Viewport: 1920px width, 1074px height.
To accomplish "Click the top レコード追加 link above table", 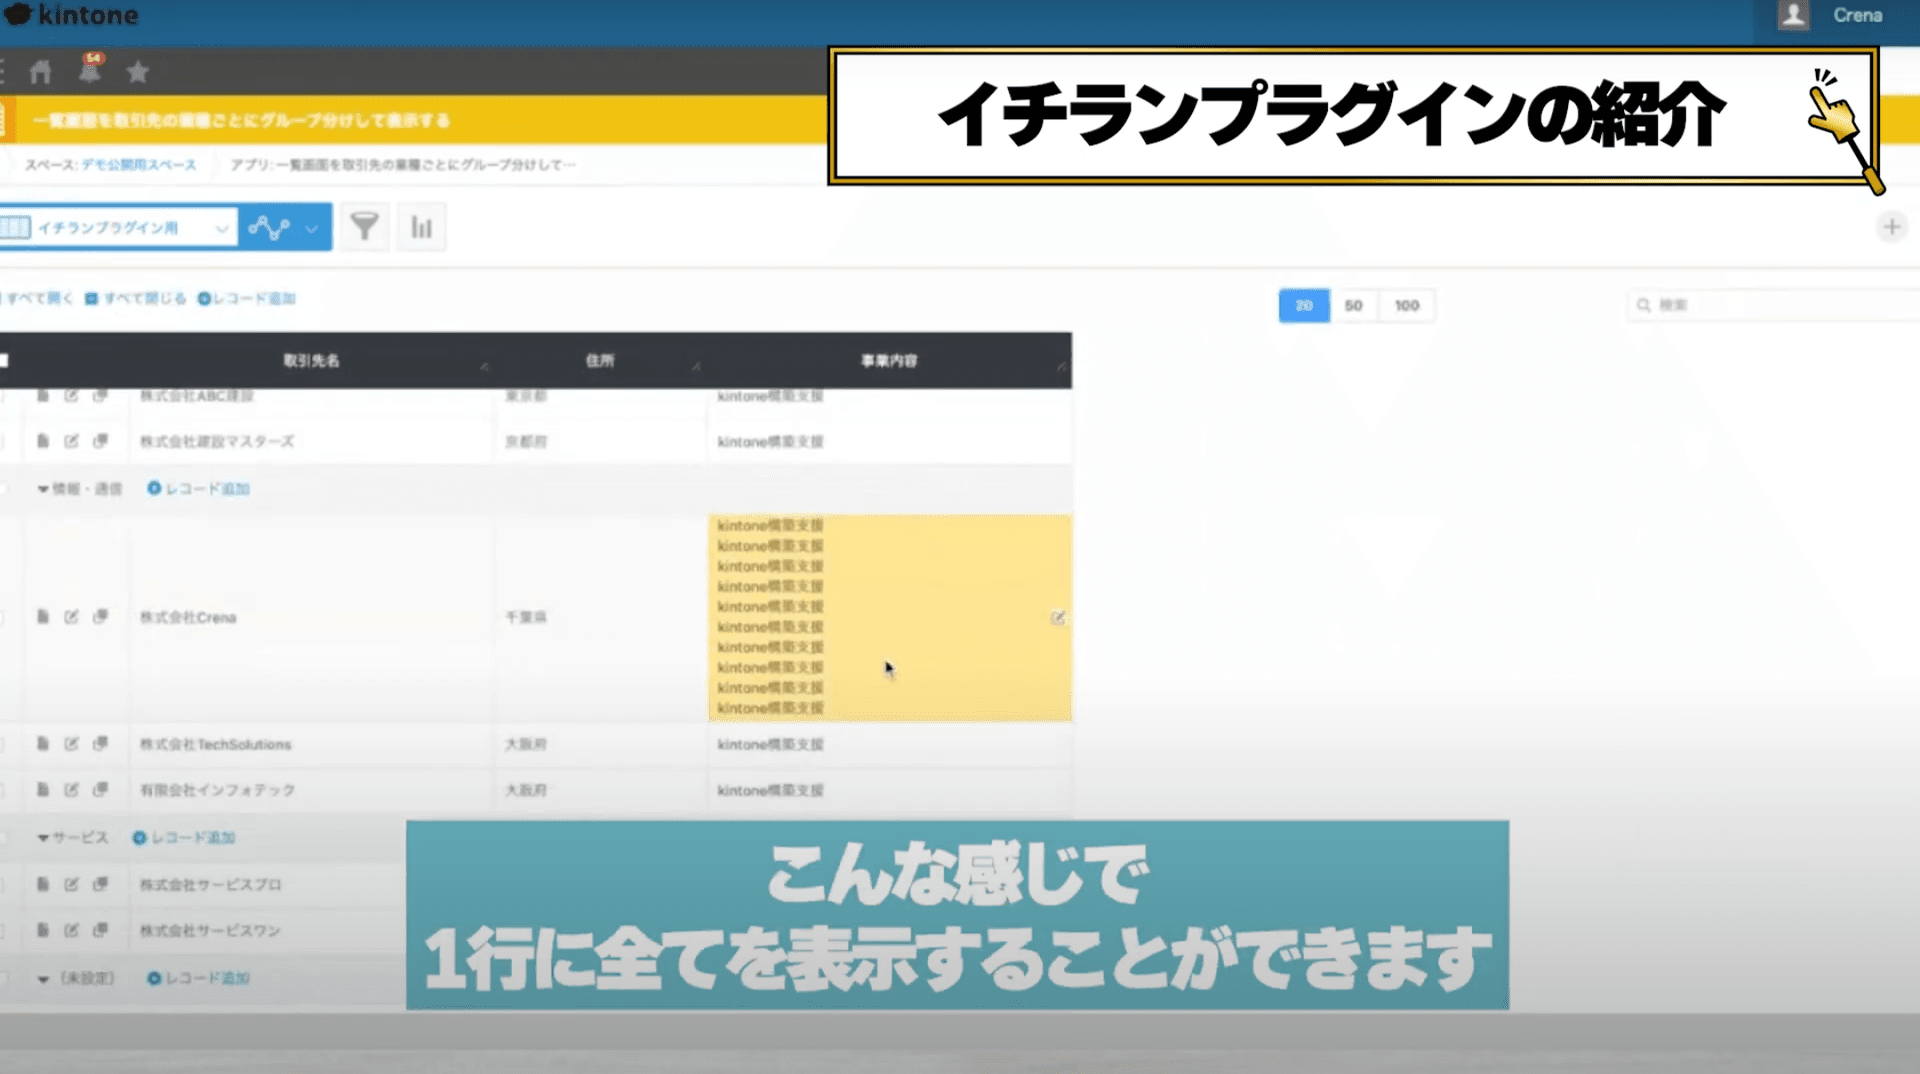I will click(246, 298).
